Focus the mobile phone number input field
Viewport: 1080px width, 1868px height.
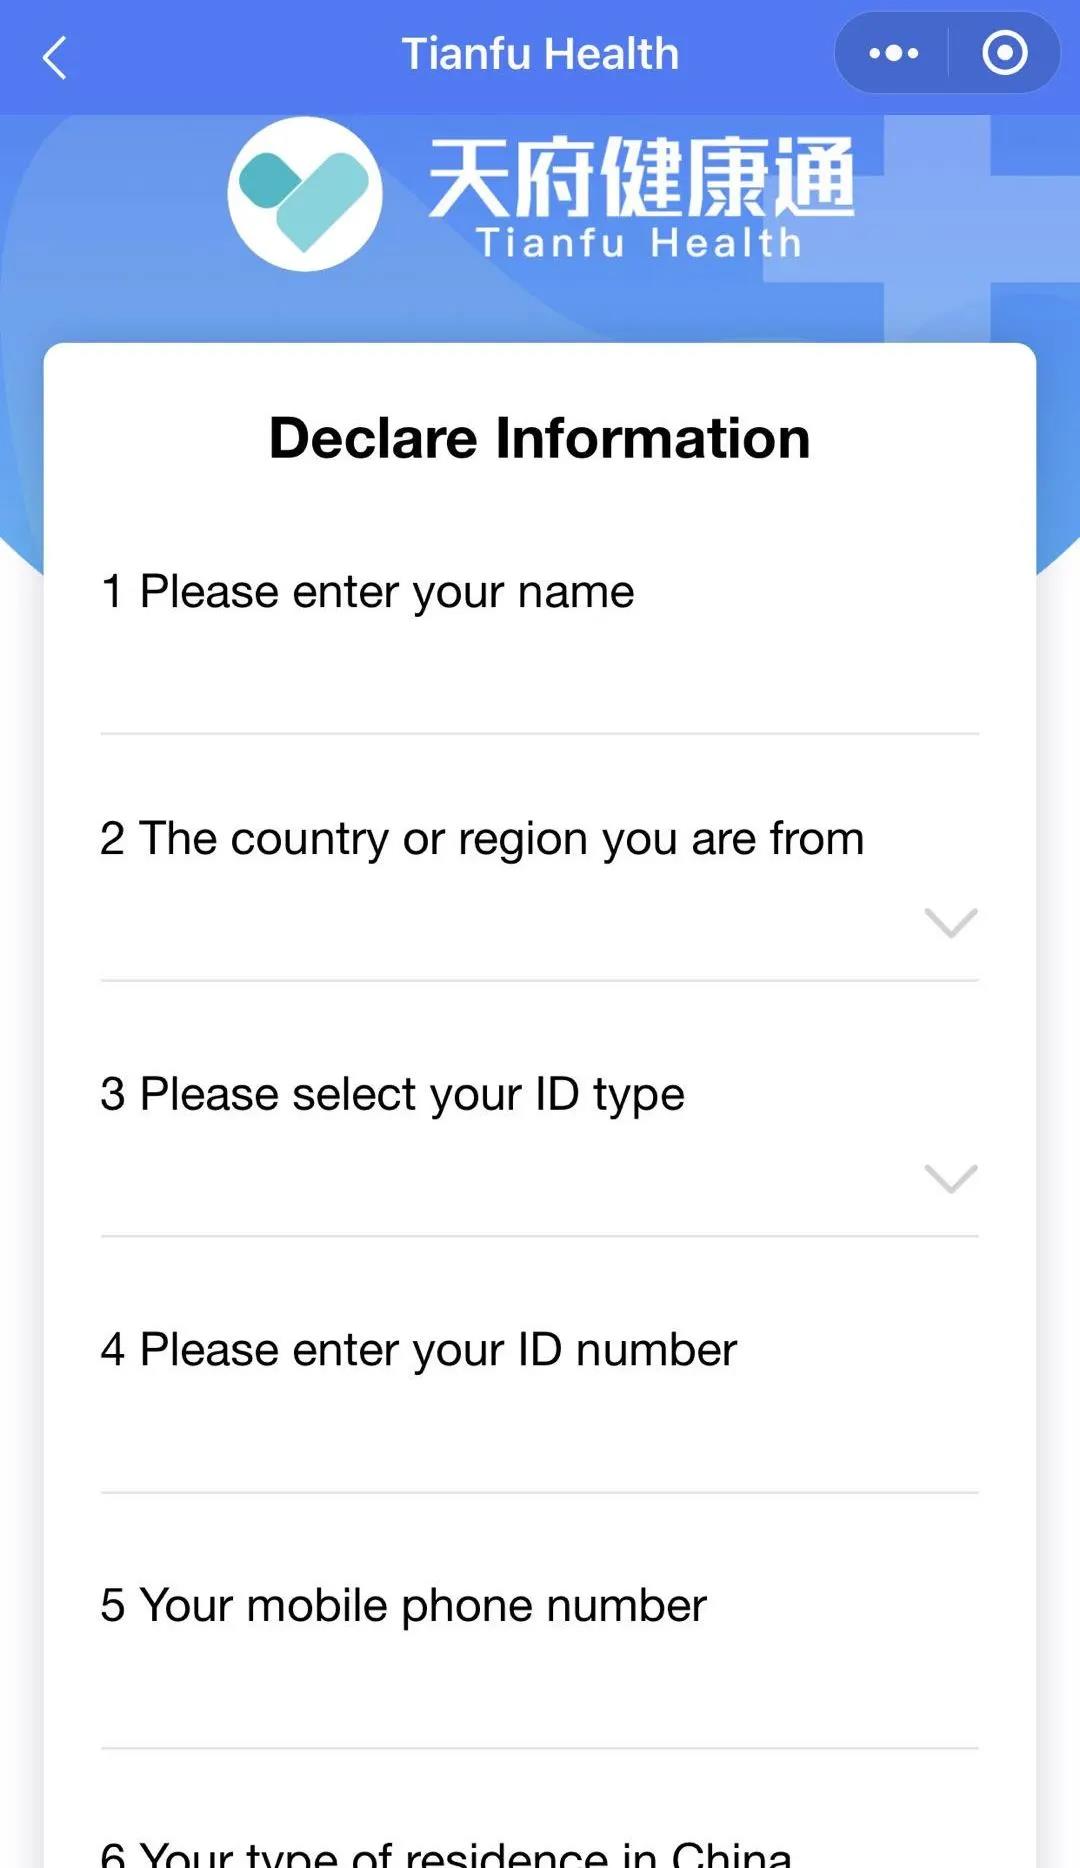(539, 1692)
